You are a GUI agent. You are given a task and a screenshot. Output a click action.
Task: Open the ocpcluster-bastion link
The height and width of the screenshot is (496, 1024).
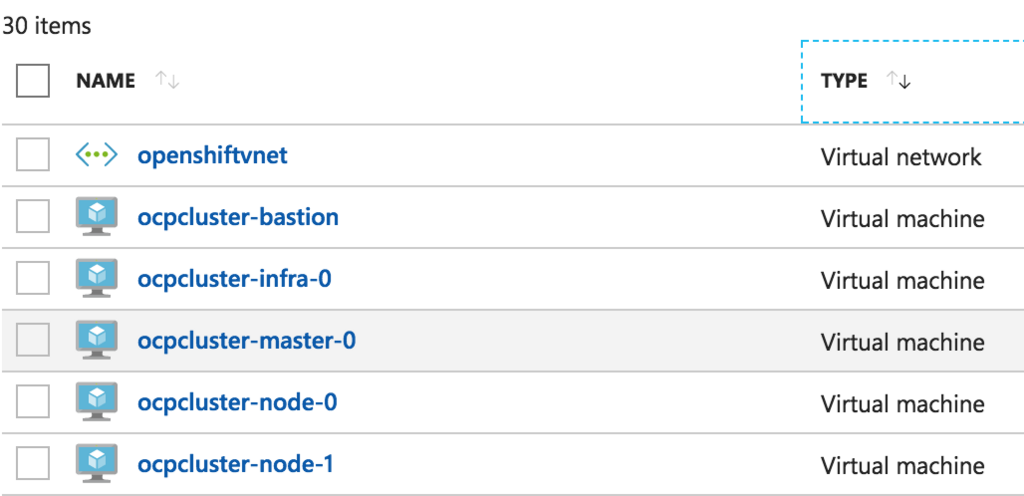pyautogui.click(x=238, y=217)
